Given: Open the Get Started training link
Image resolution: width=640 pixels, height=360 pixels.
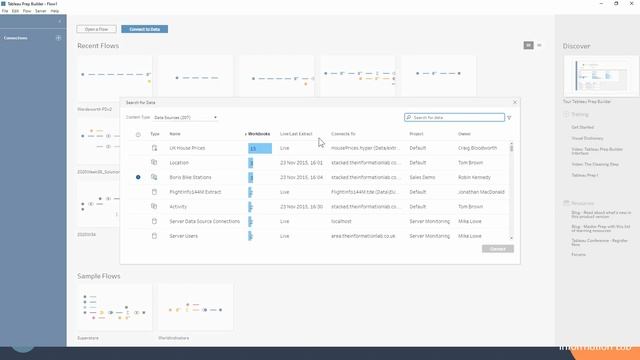Looking at the screenshot, I should pos(582,127).
